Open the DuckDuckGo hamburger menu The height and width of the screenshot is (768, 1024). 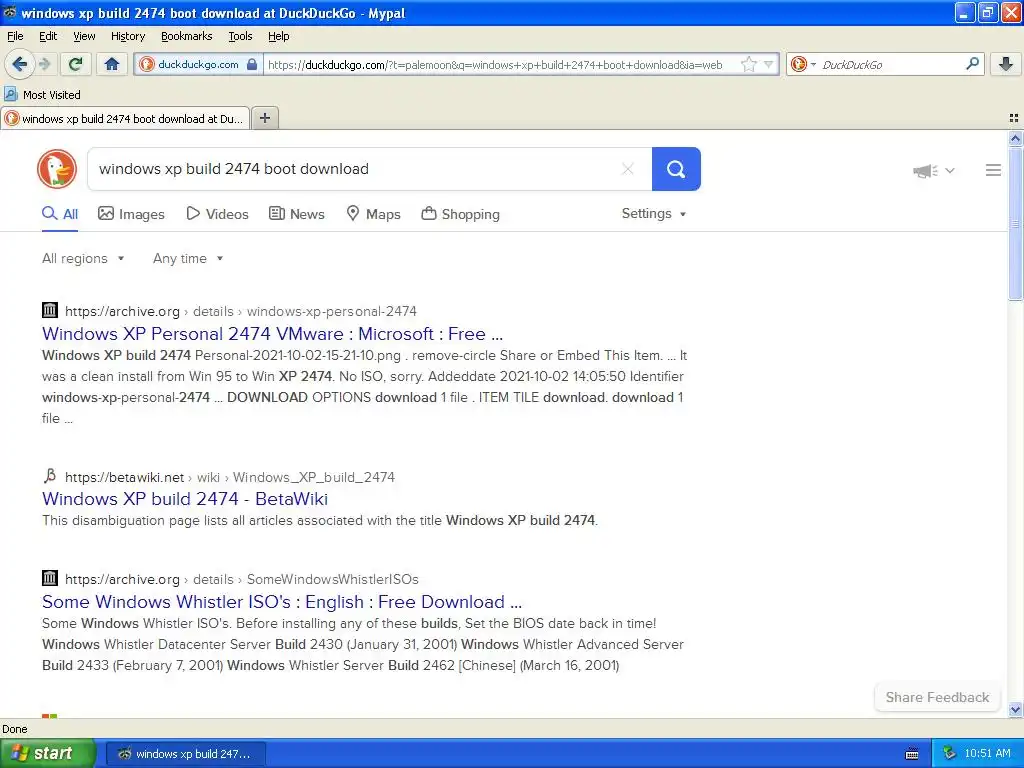click(x=993, y=170)
